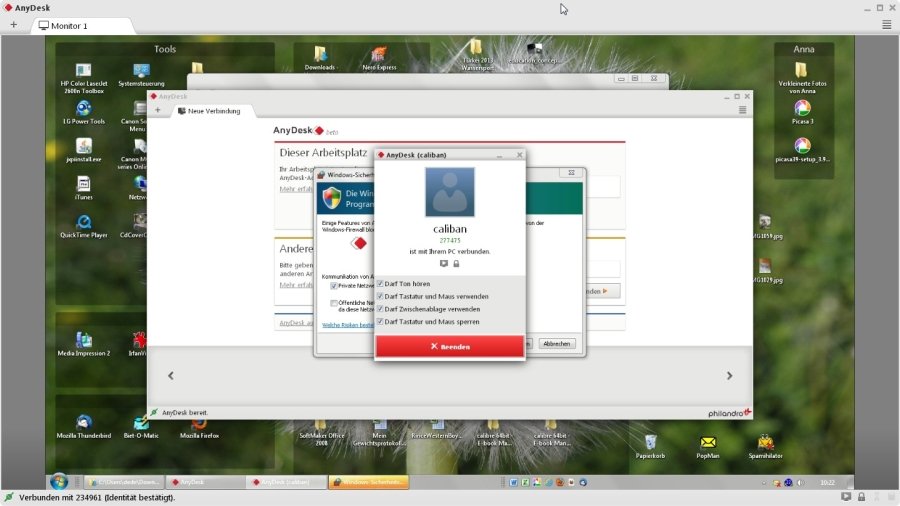Open new AnyDesk session tab with plus
This screenshot has height=506, width=900.
13,25
